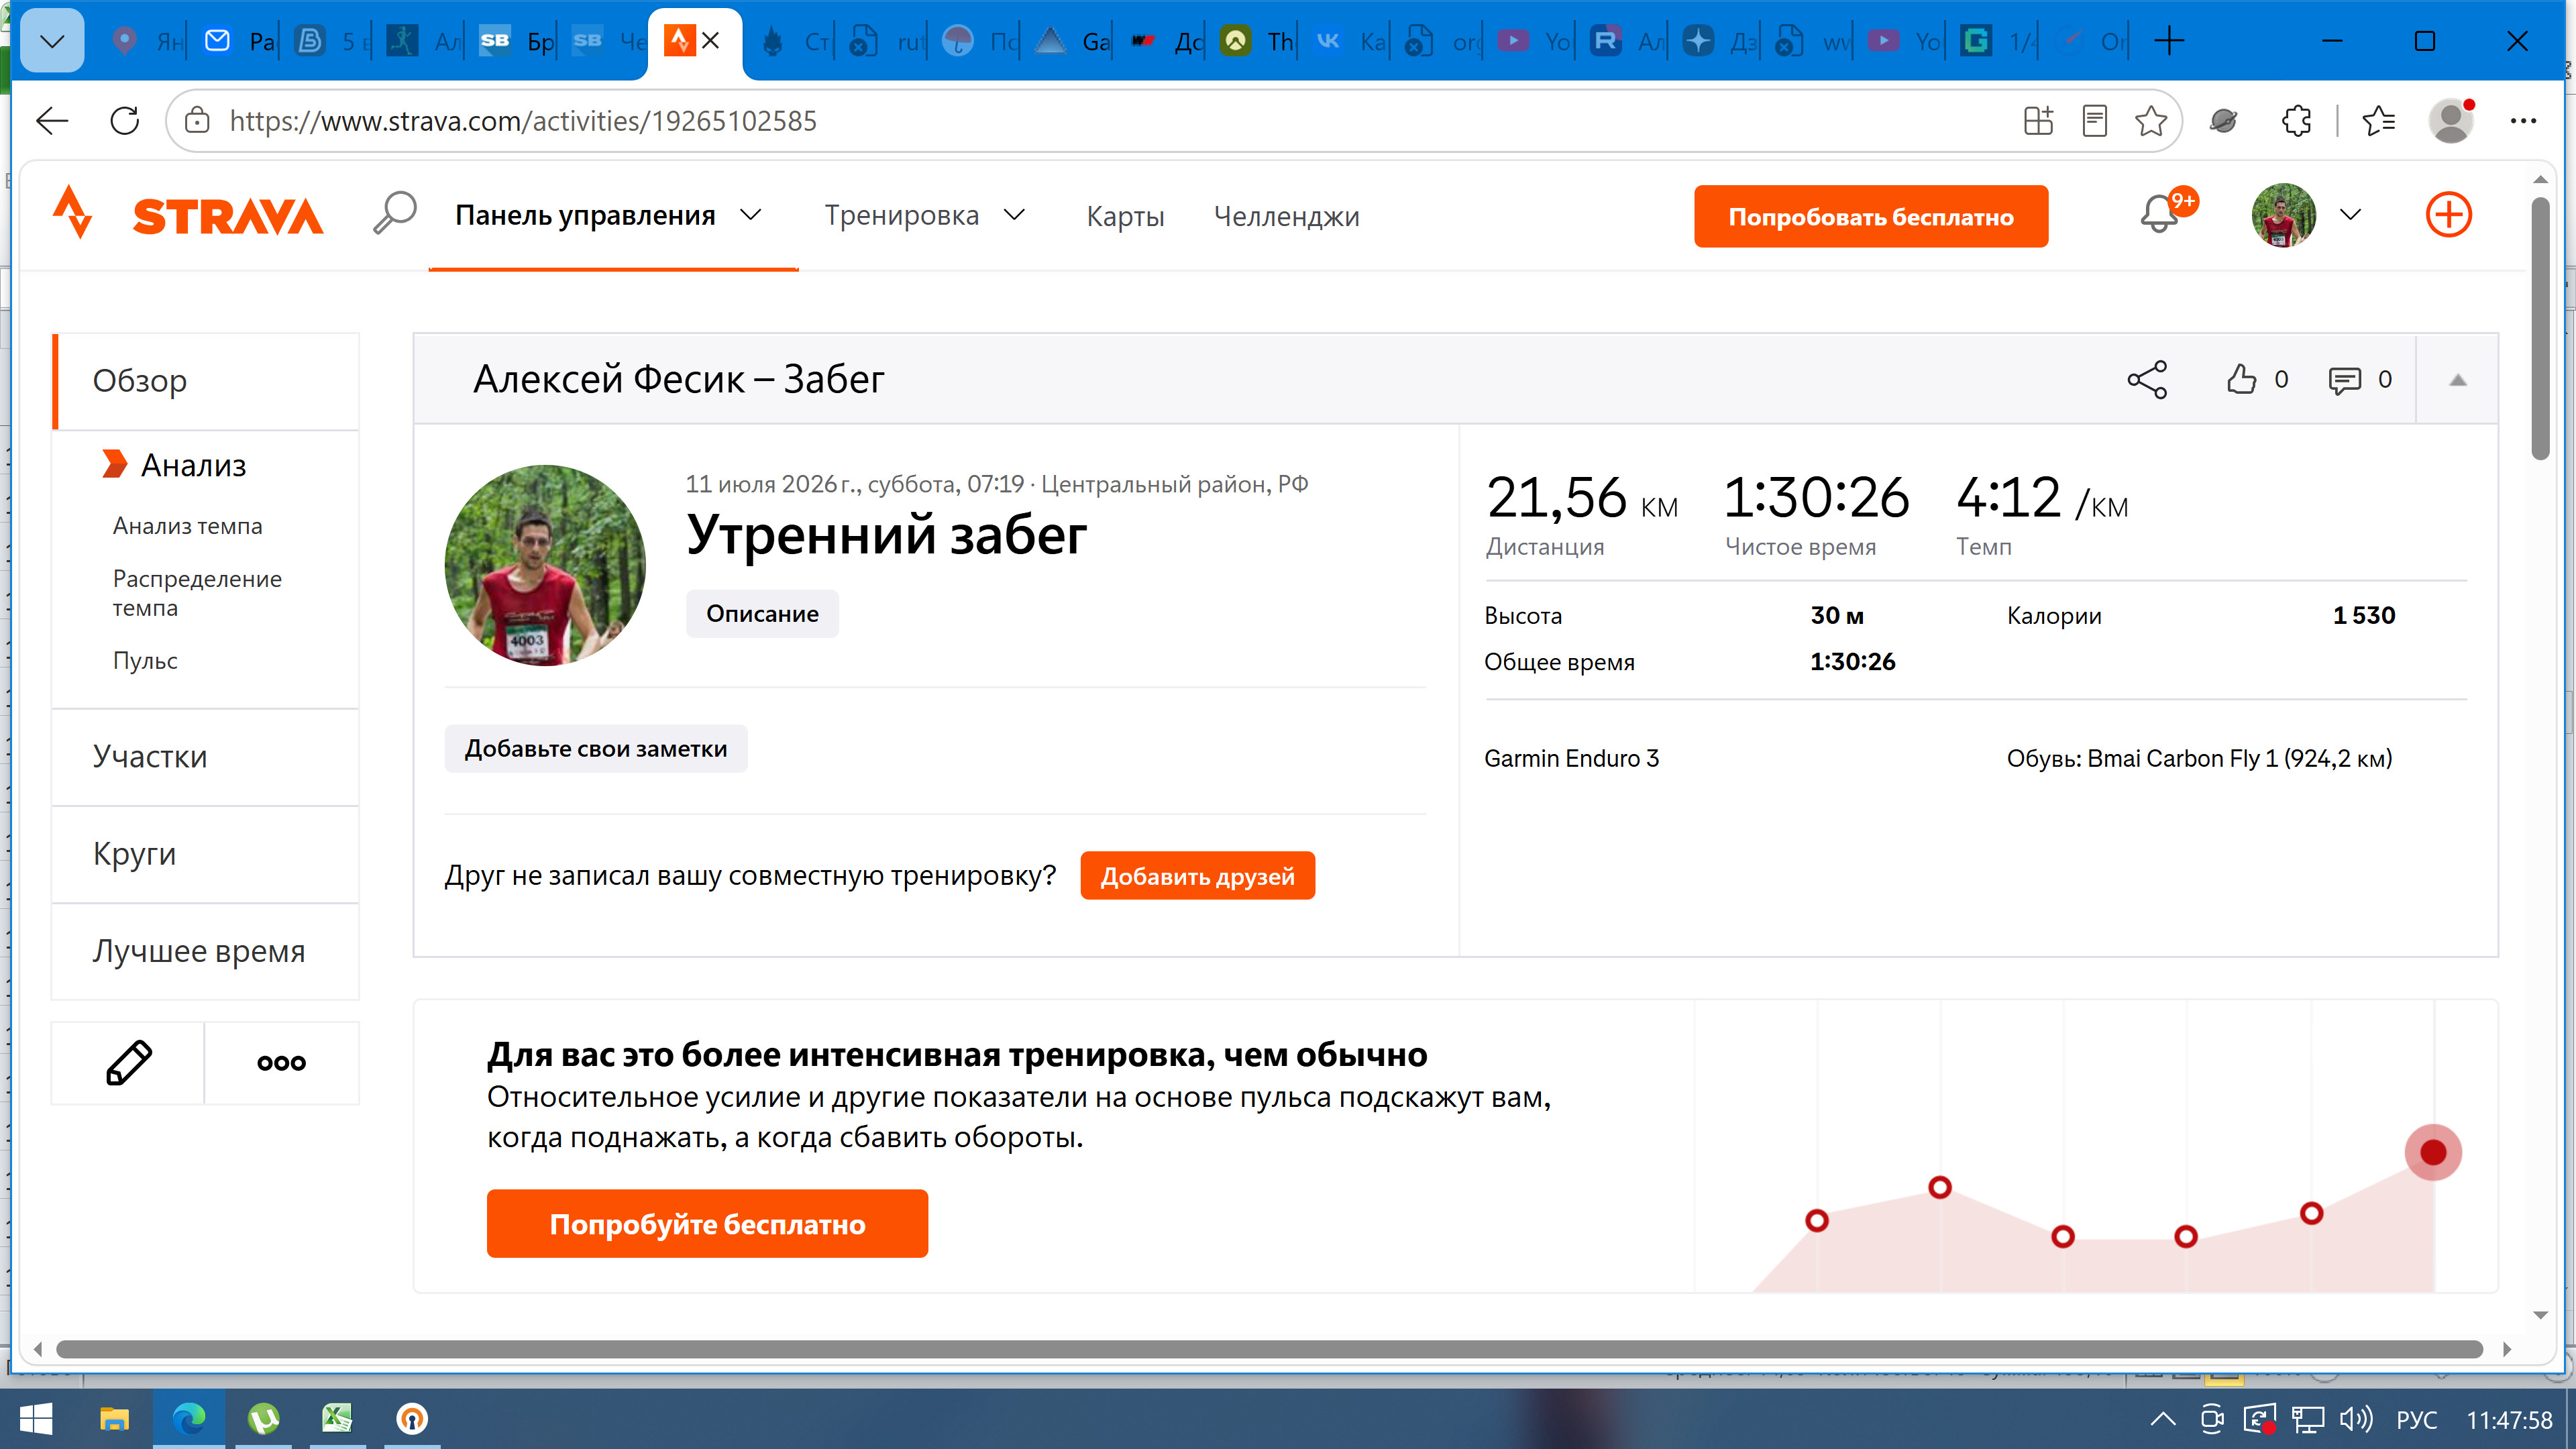
Task: Open the profile menu chevron
Action: click(2350, 215)
